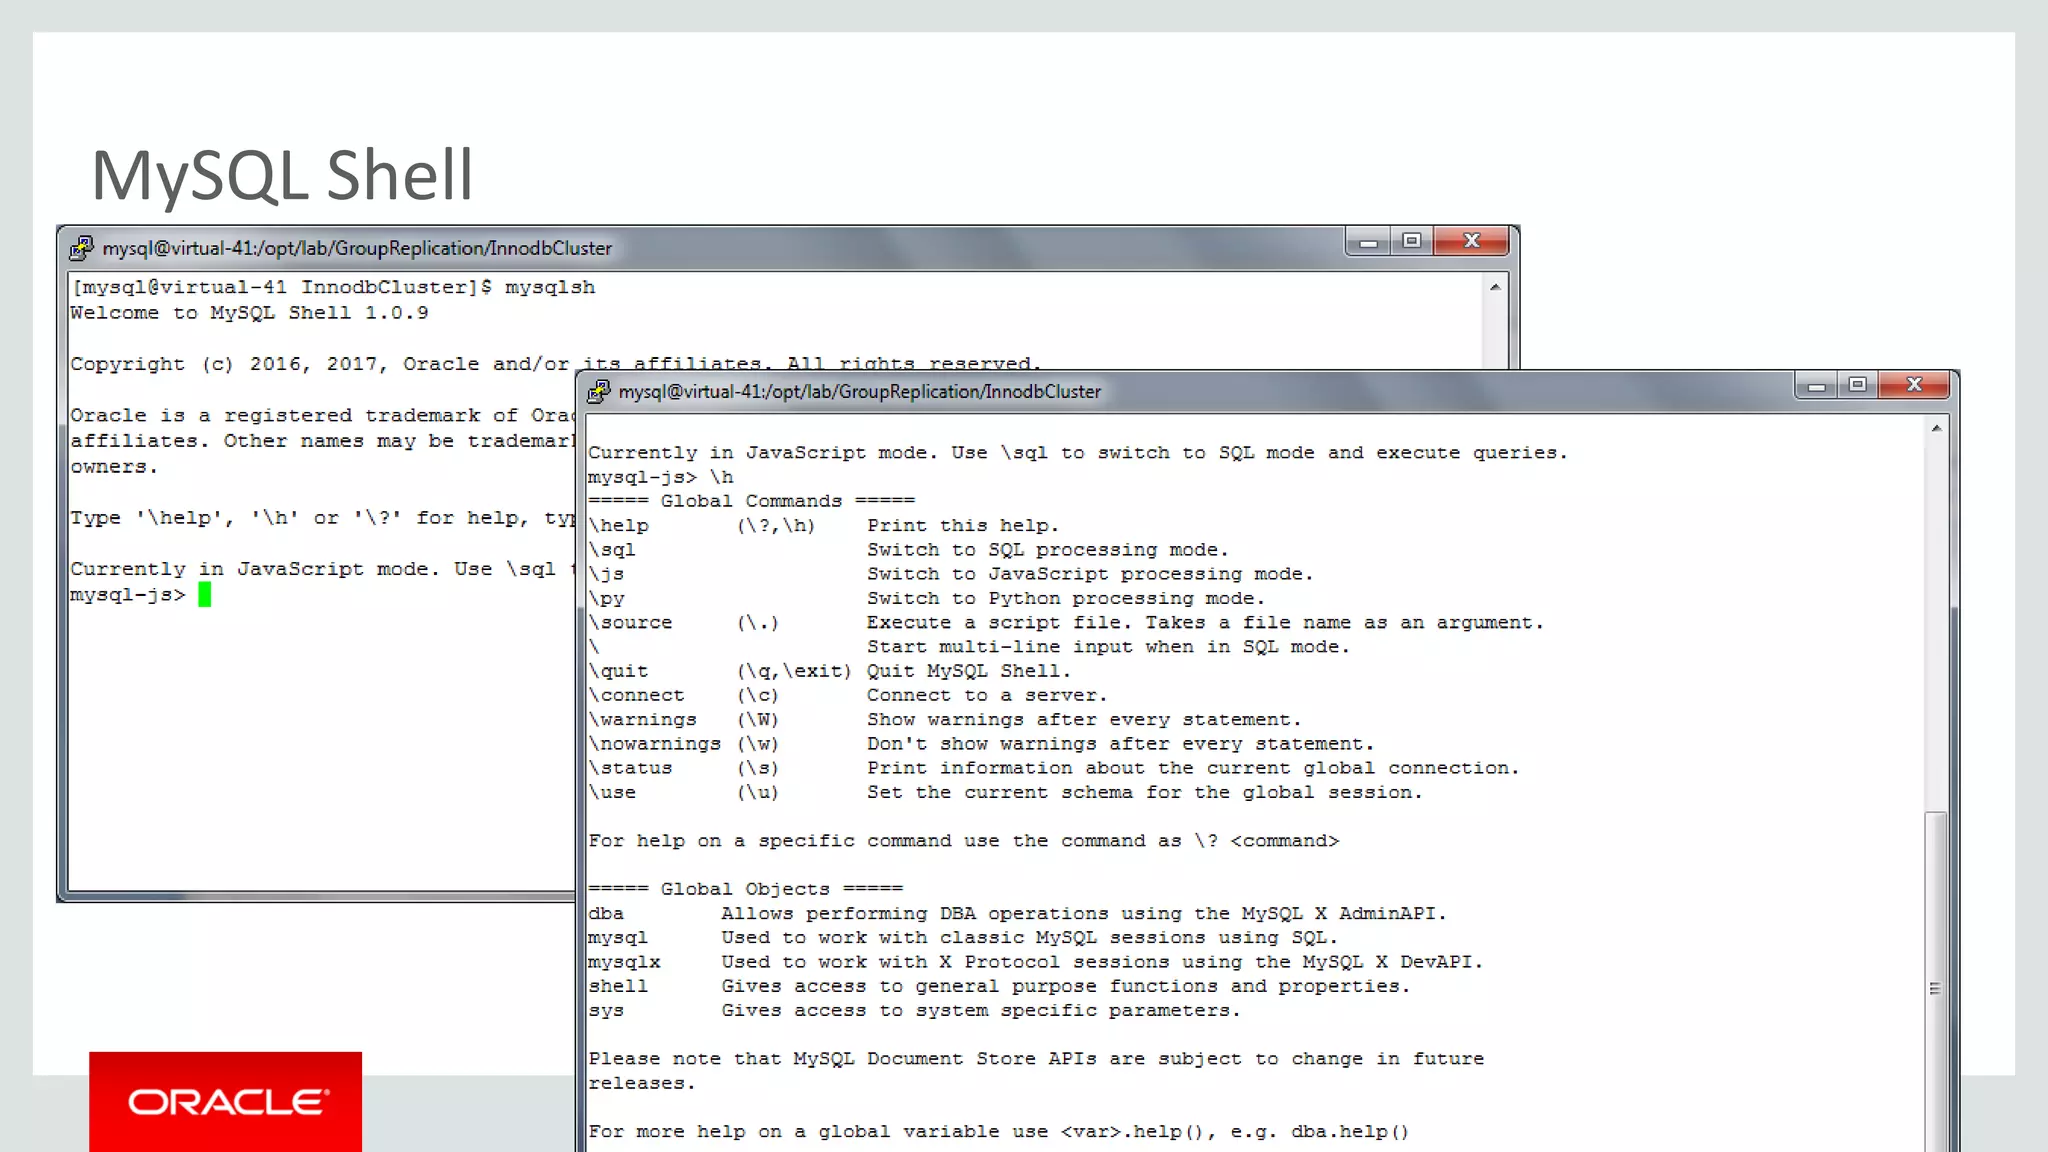Click the shell global object row
Screen dimensions: 2048x1152
[x=999, y=986]
